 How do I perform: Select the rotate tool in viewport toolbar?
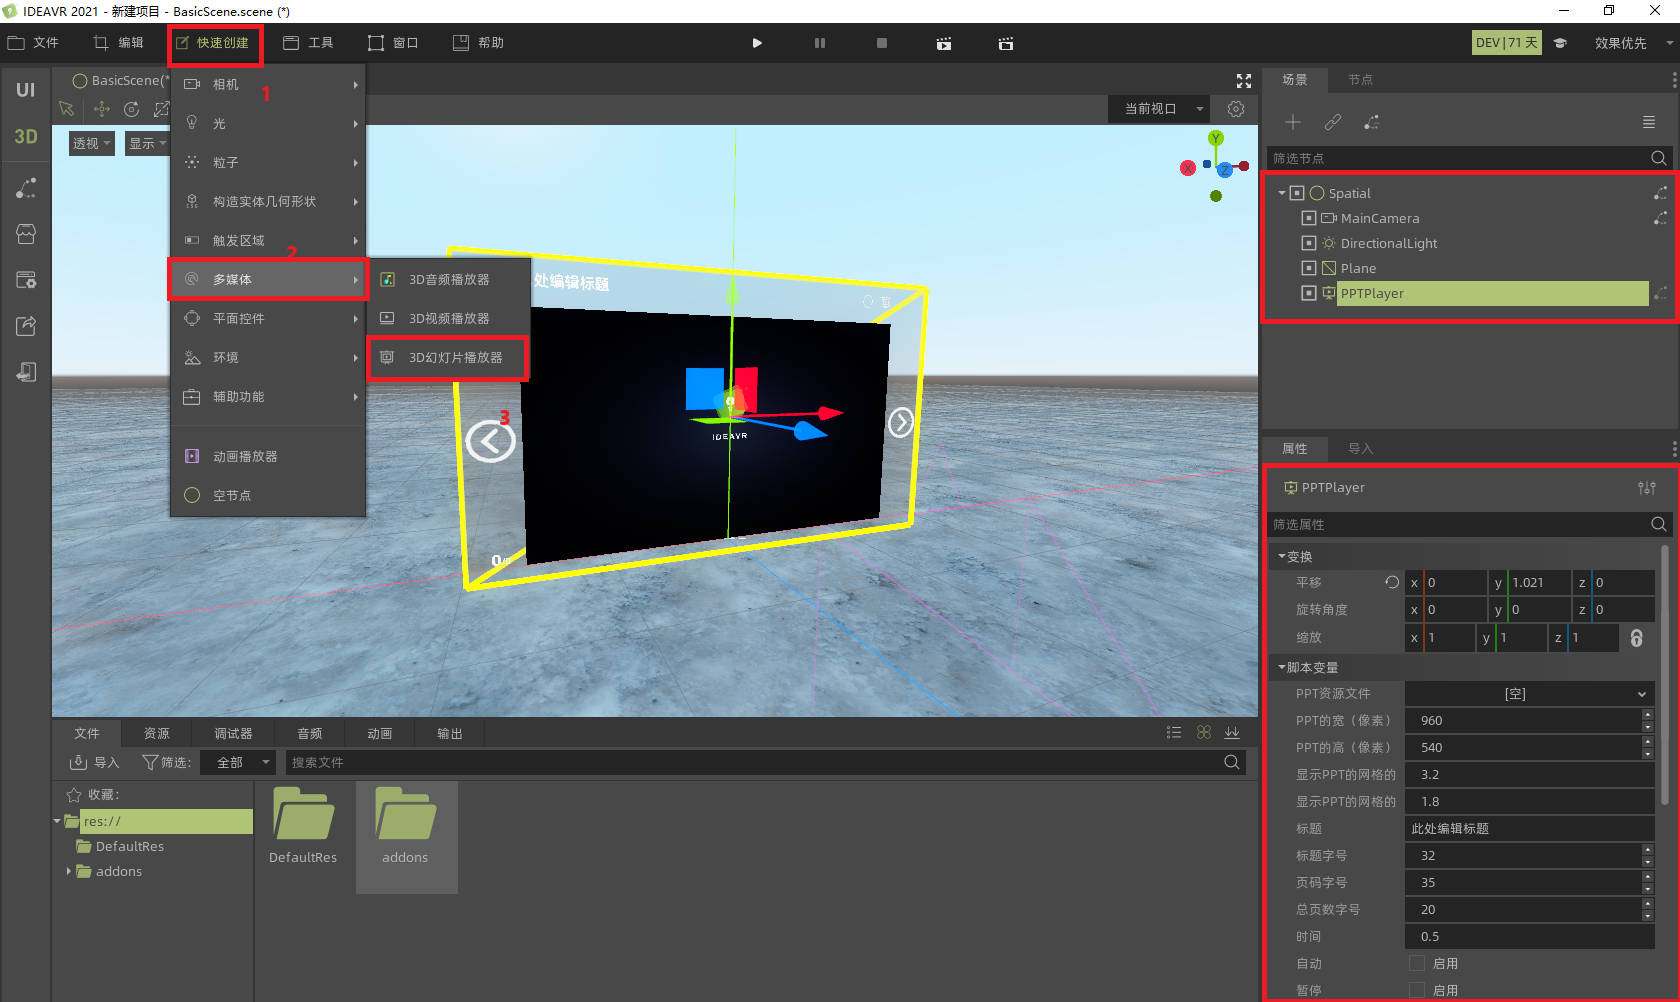131,109
